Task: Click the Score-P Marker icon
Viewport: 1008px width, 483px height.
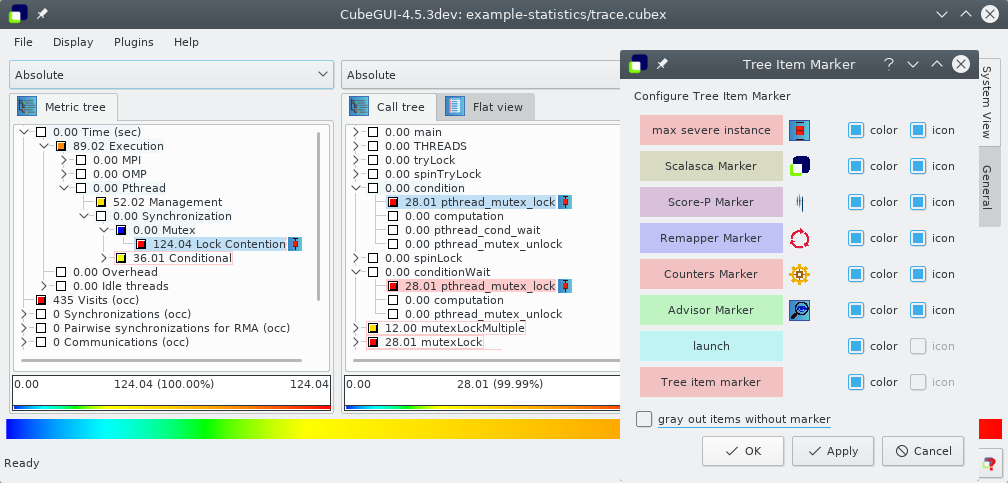Action: [x=799, y=202]
